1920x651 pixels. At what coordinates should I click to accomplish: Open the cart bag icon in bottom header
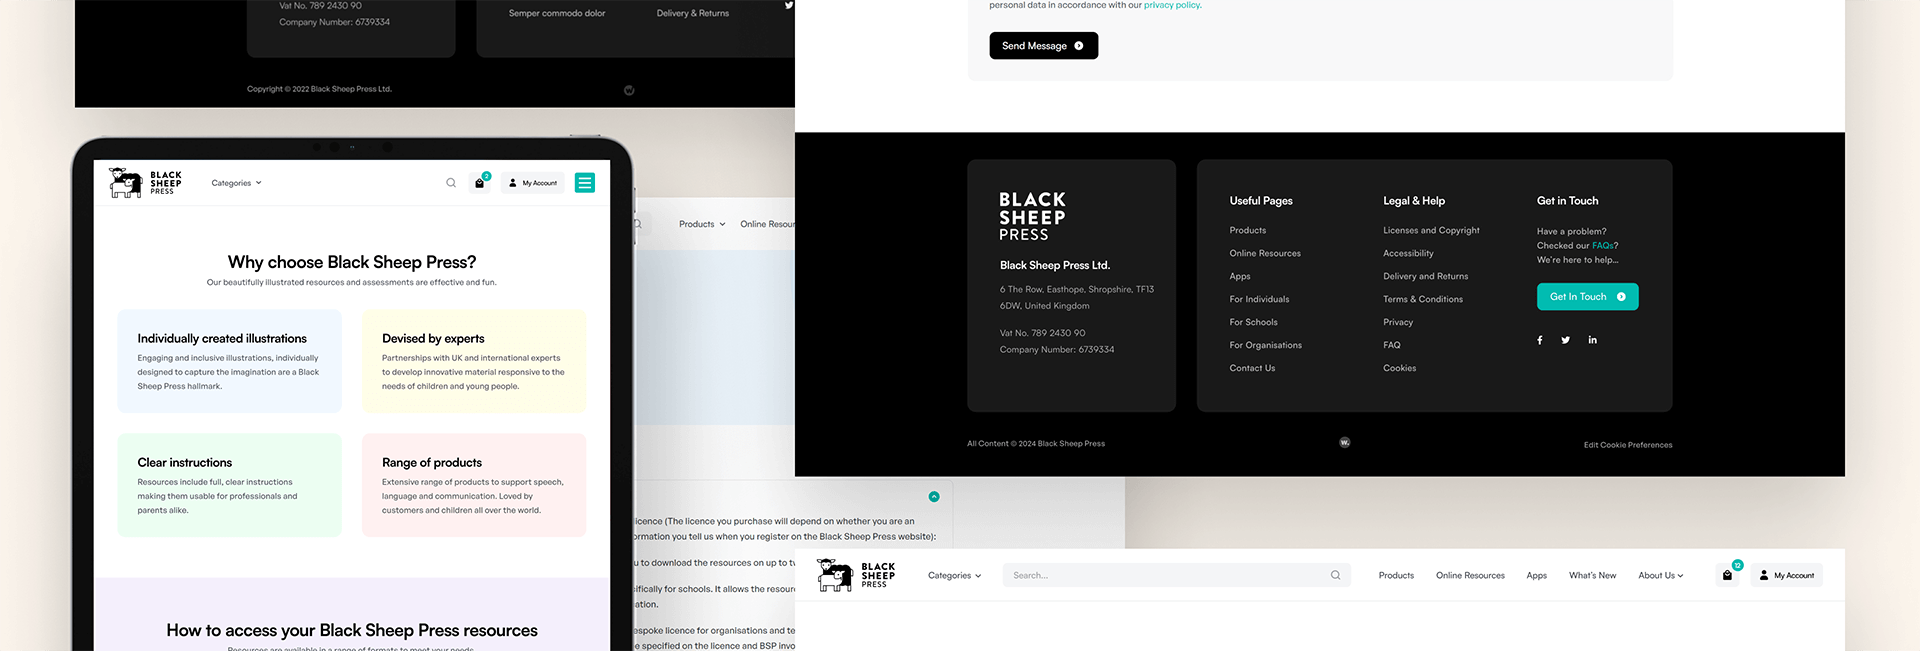[x=1728, y=575]
